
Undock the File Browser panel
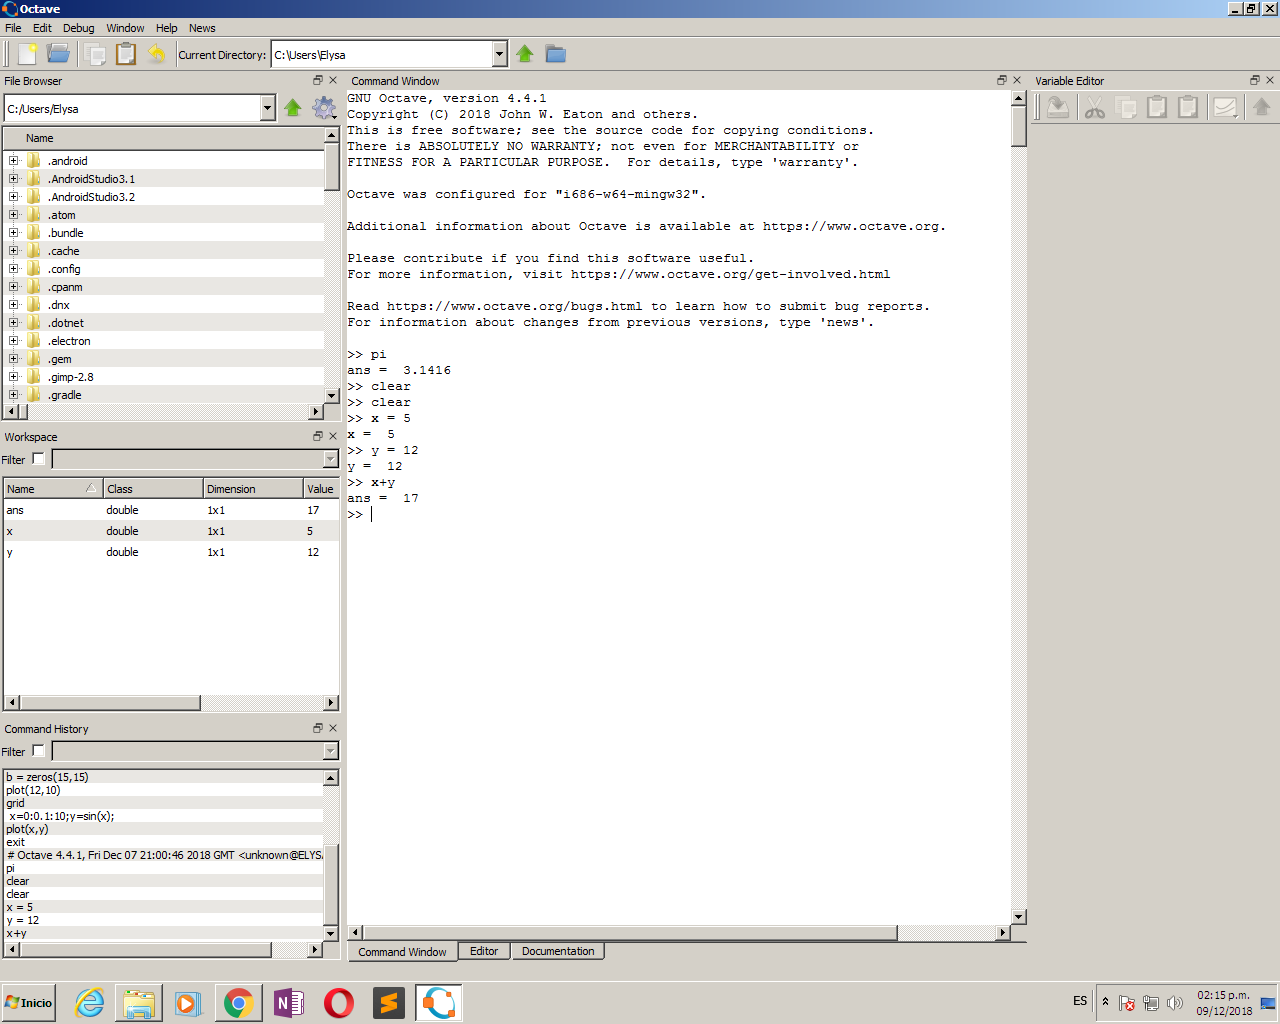tap(318, 80)
